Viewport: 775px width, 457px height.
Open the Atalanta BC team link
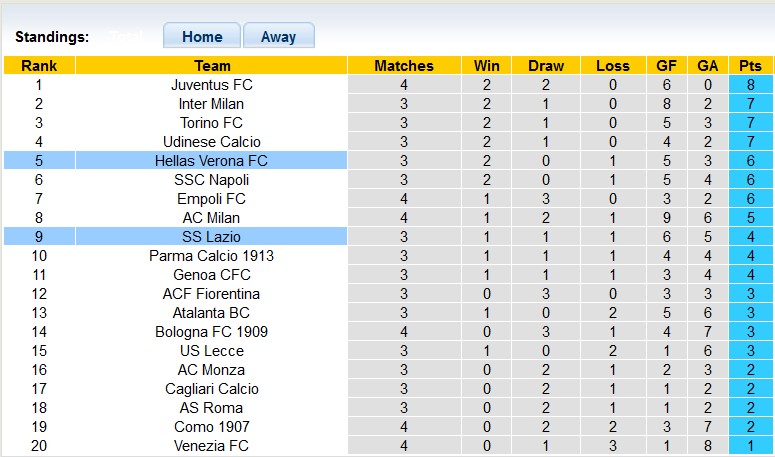[212, 313]
